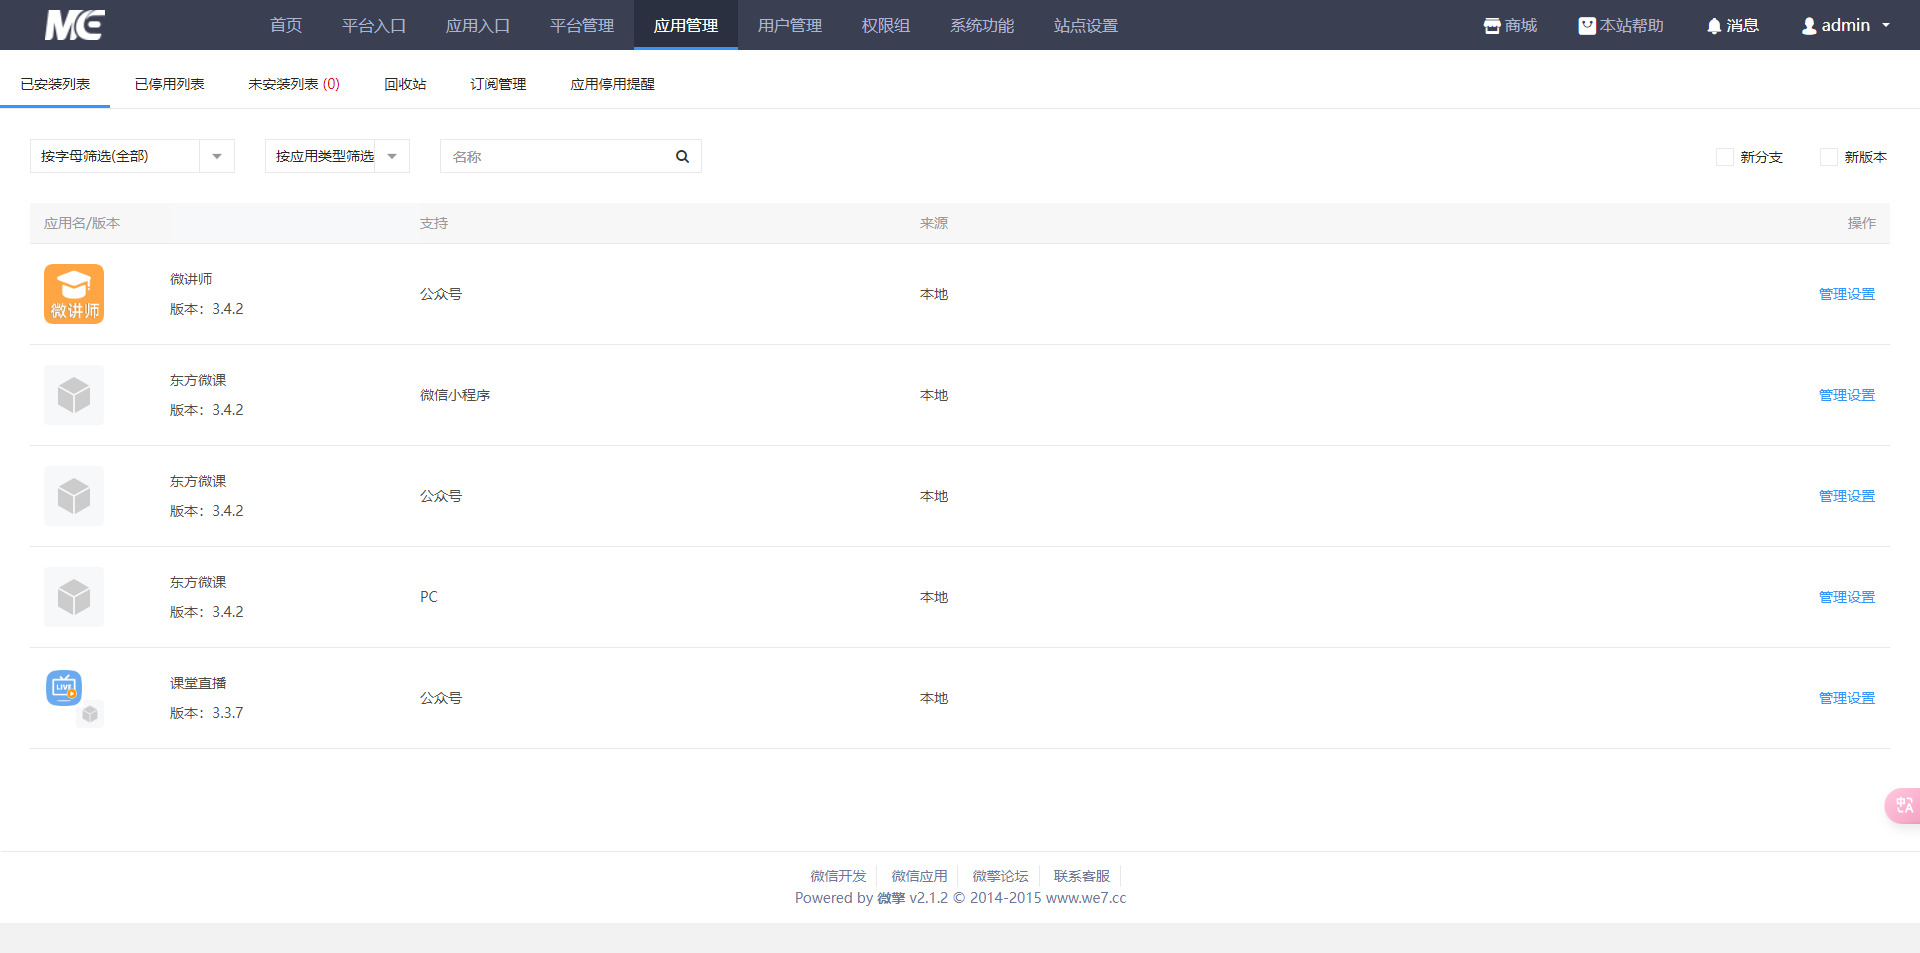
Task: Enable the 新分支 checkbox
Action: (x=1723, y=157)
